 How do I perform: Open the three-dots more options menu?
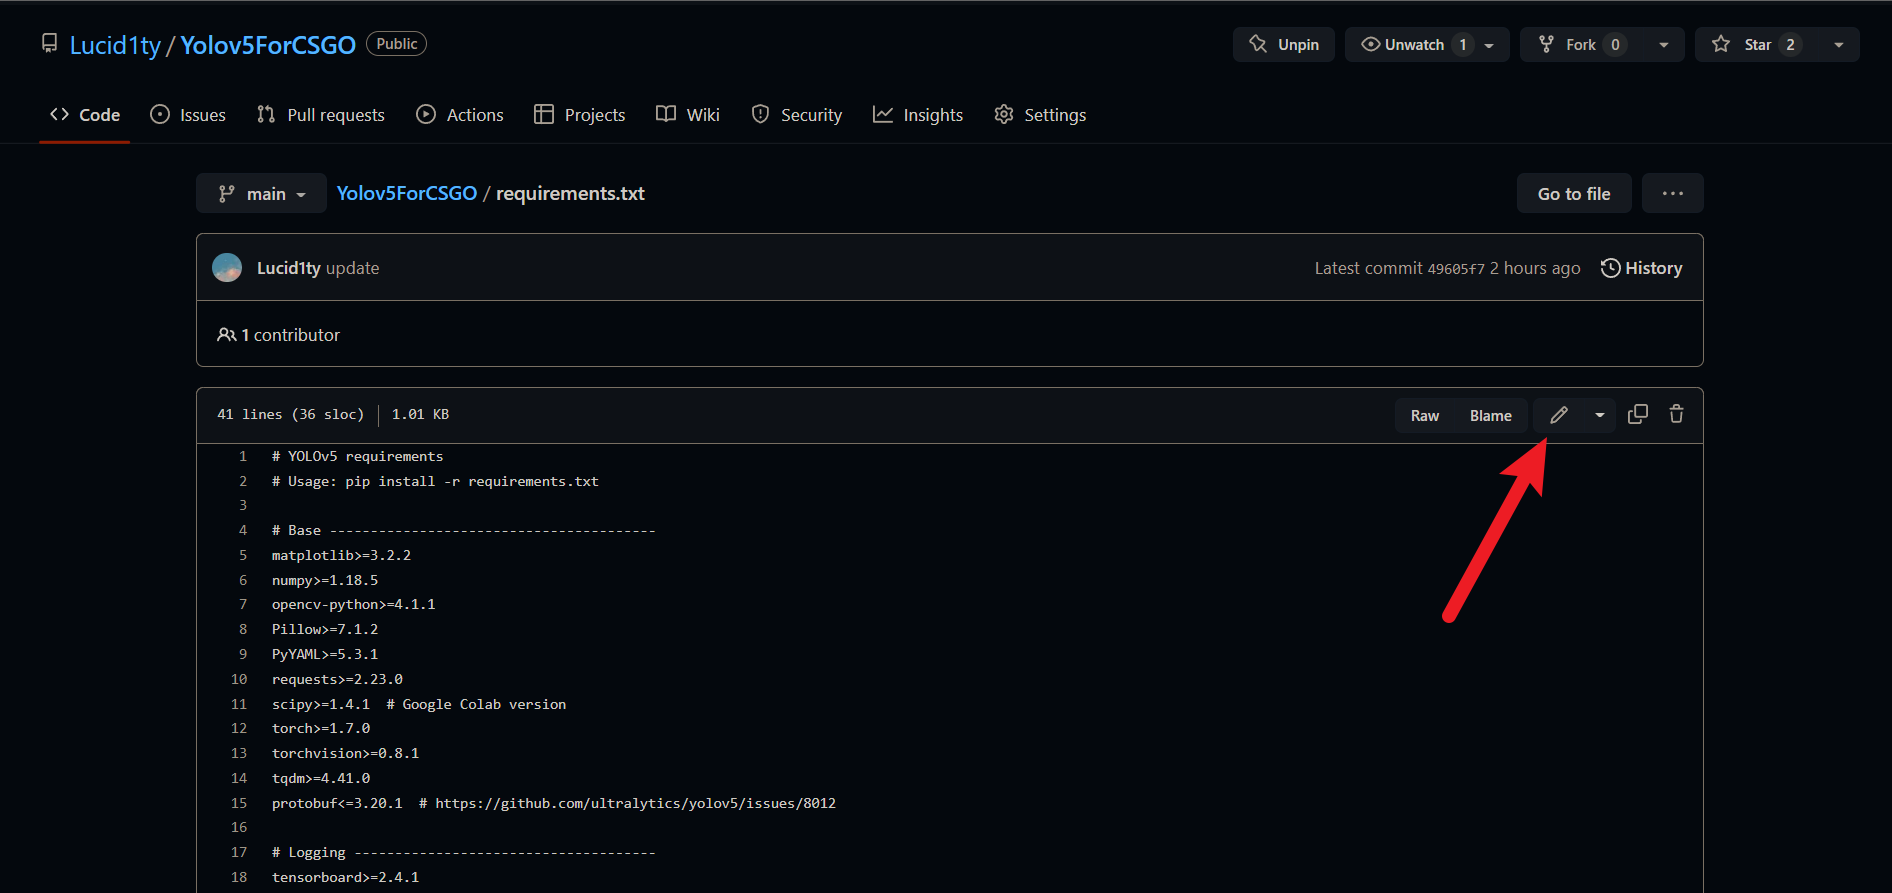[1673, 193]
